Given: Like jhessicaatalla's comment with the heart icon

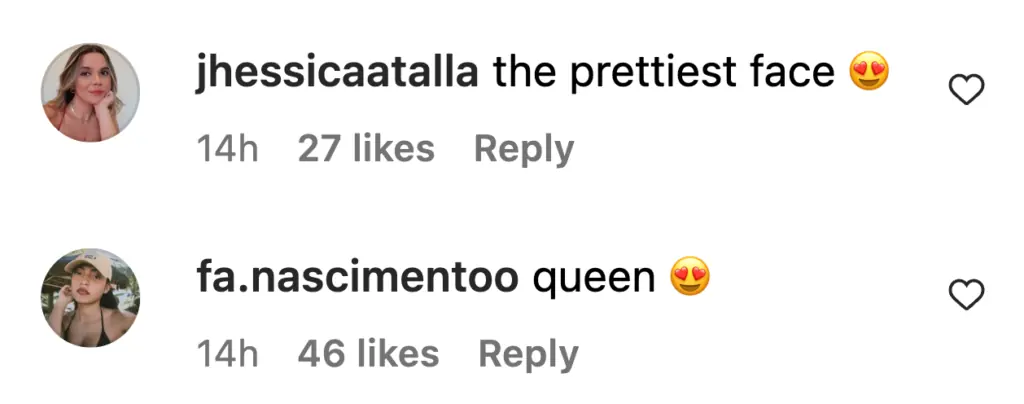Looking at the screenshot, I should click(966, 92).
